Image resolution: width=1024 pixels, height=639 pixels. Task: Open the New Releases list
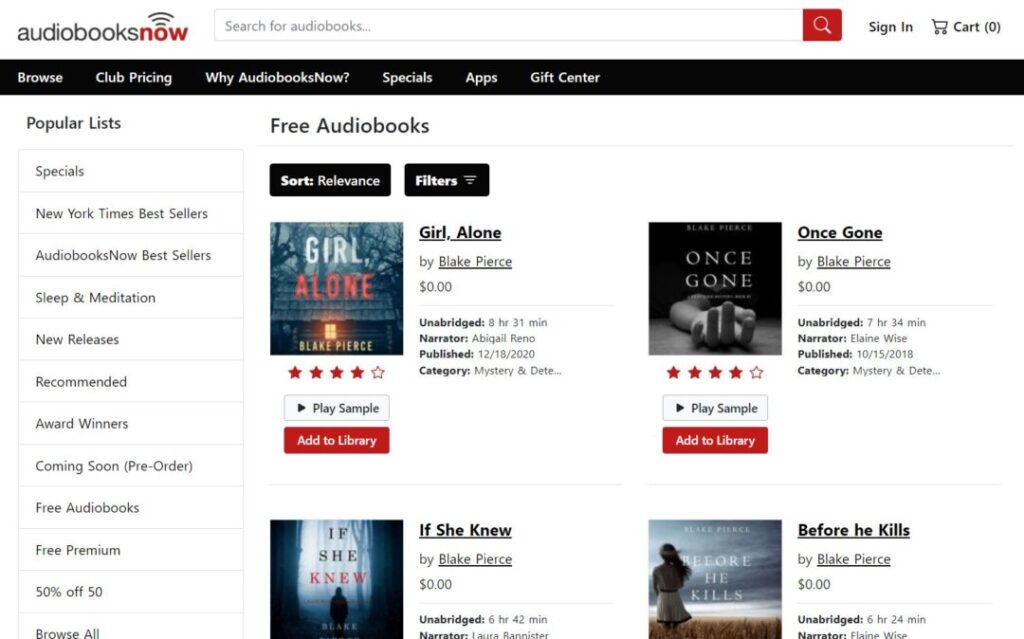pyautogui.click(x=131, y=339)
